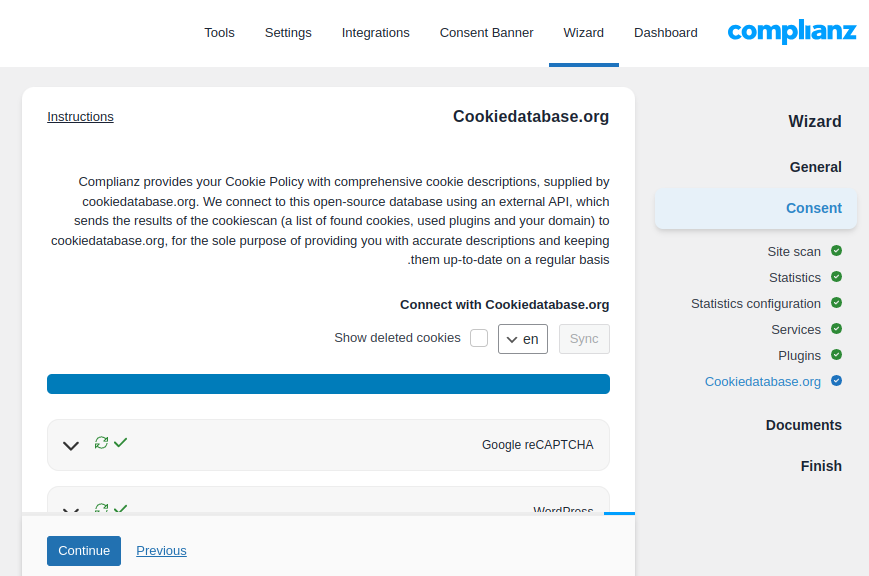
Task: Open the Statistics configuration step
Action: coord(755,304)
